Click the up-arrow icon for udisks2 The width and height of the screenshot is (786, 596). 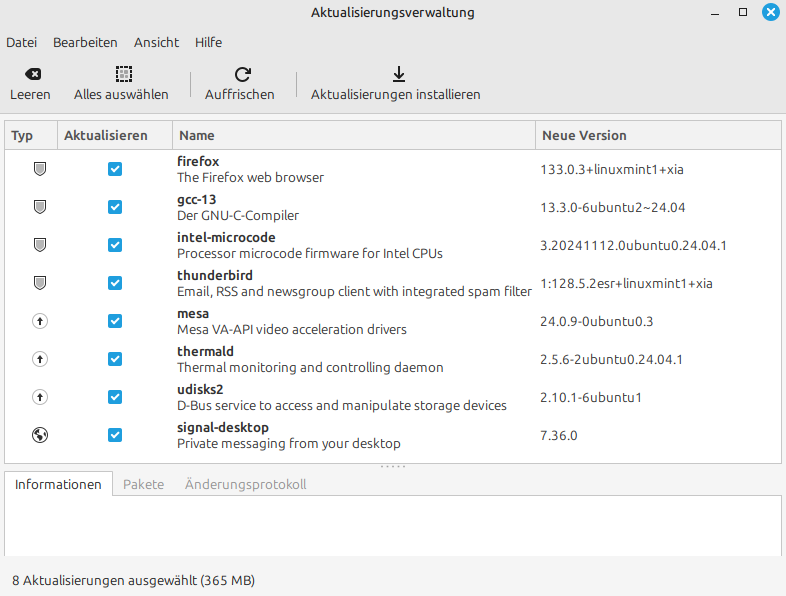pyautogui.click(x=40, y=397)
